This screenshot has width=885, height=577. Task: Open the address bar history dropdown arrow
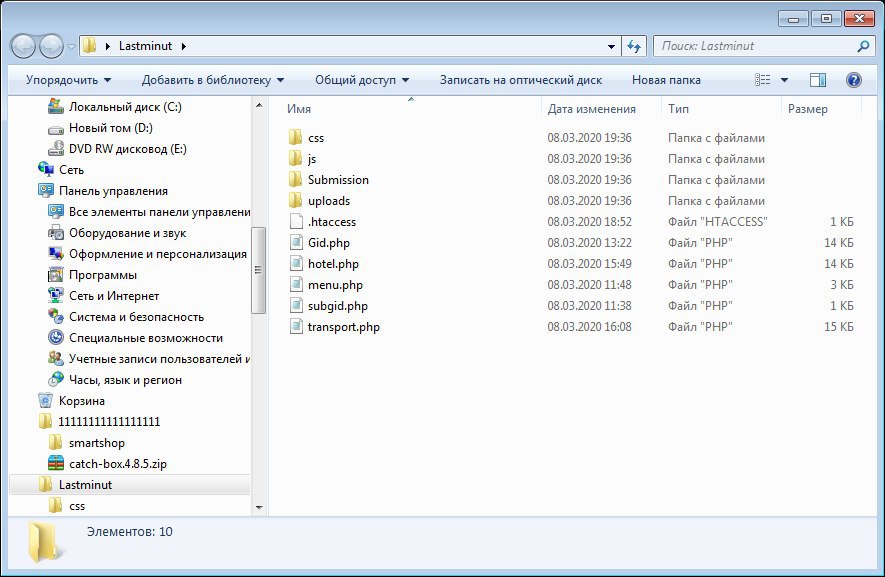(612, 46)
